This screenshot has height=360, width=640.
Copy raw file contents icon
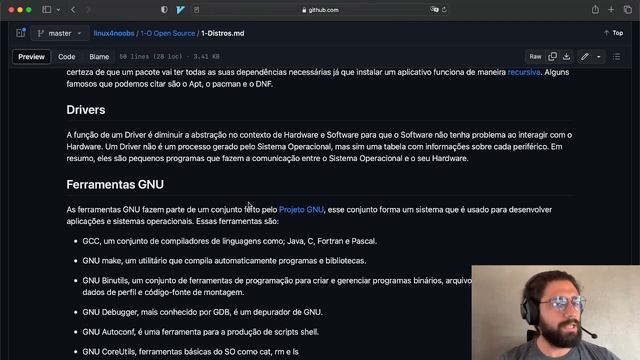click(x=552, y=57)
